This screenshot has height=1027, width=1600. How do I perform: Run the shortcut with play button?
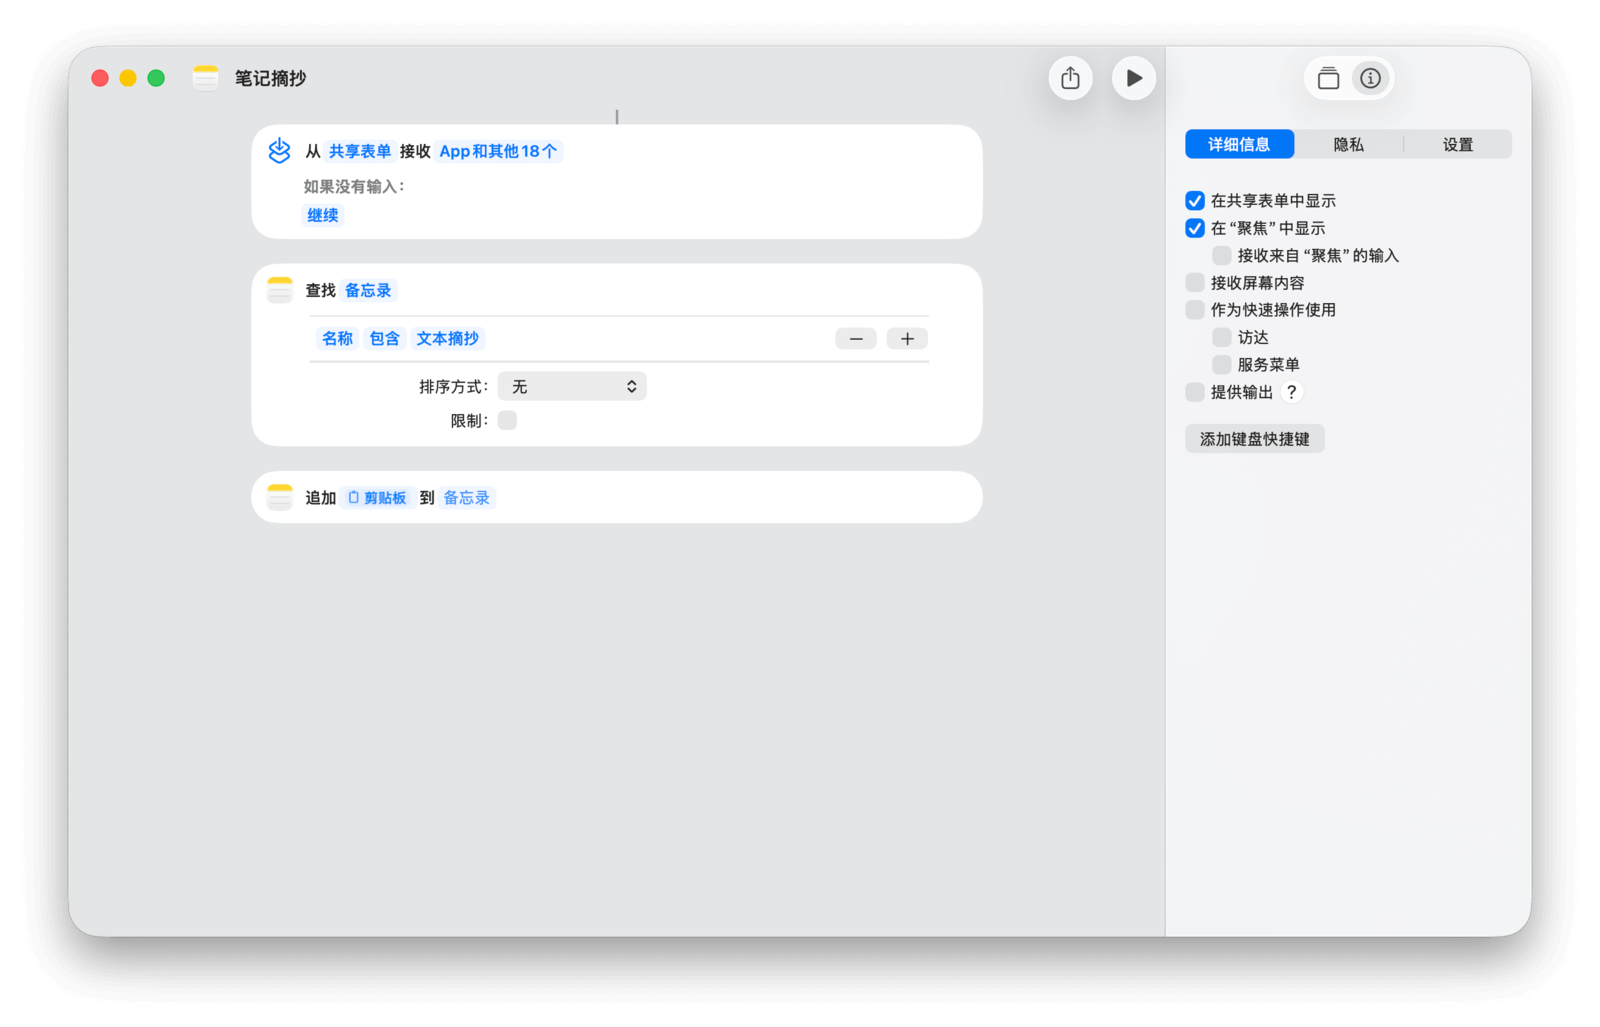(1133, 78)
